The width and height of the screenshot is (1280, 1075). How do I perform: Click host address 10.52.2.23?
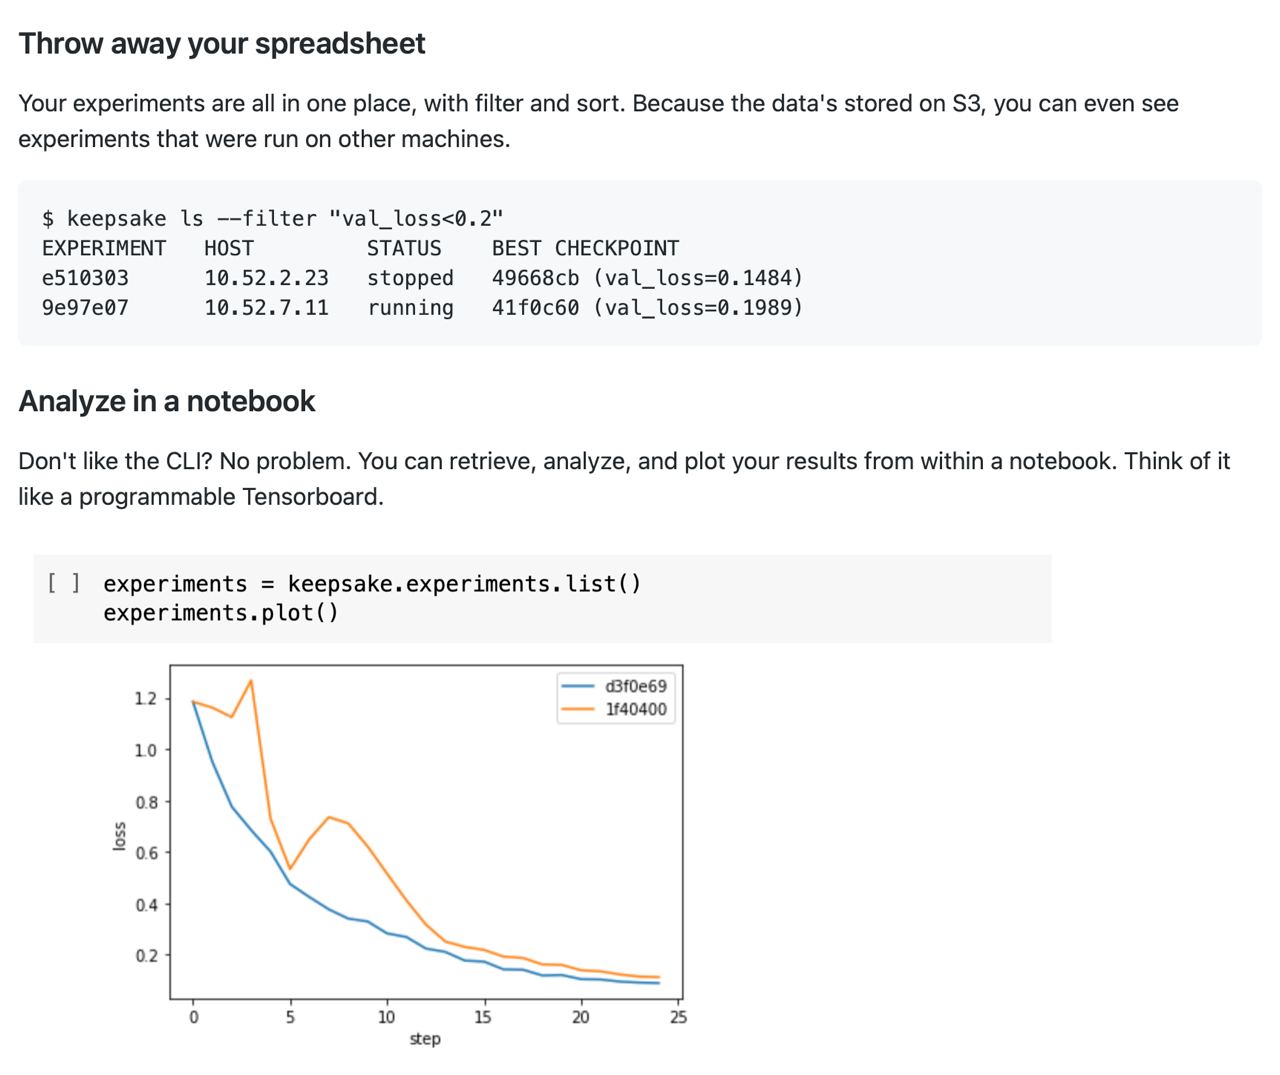[x=266, y=278]
